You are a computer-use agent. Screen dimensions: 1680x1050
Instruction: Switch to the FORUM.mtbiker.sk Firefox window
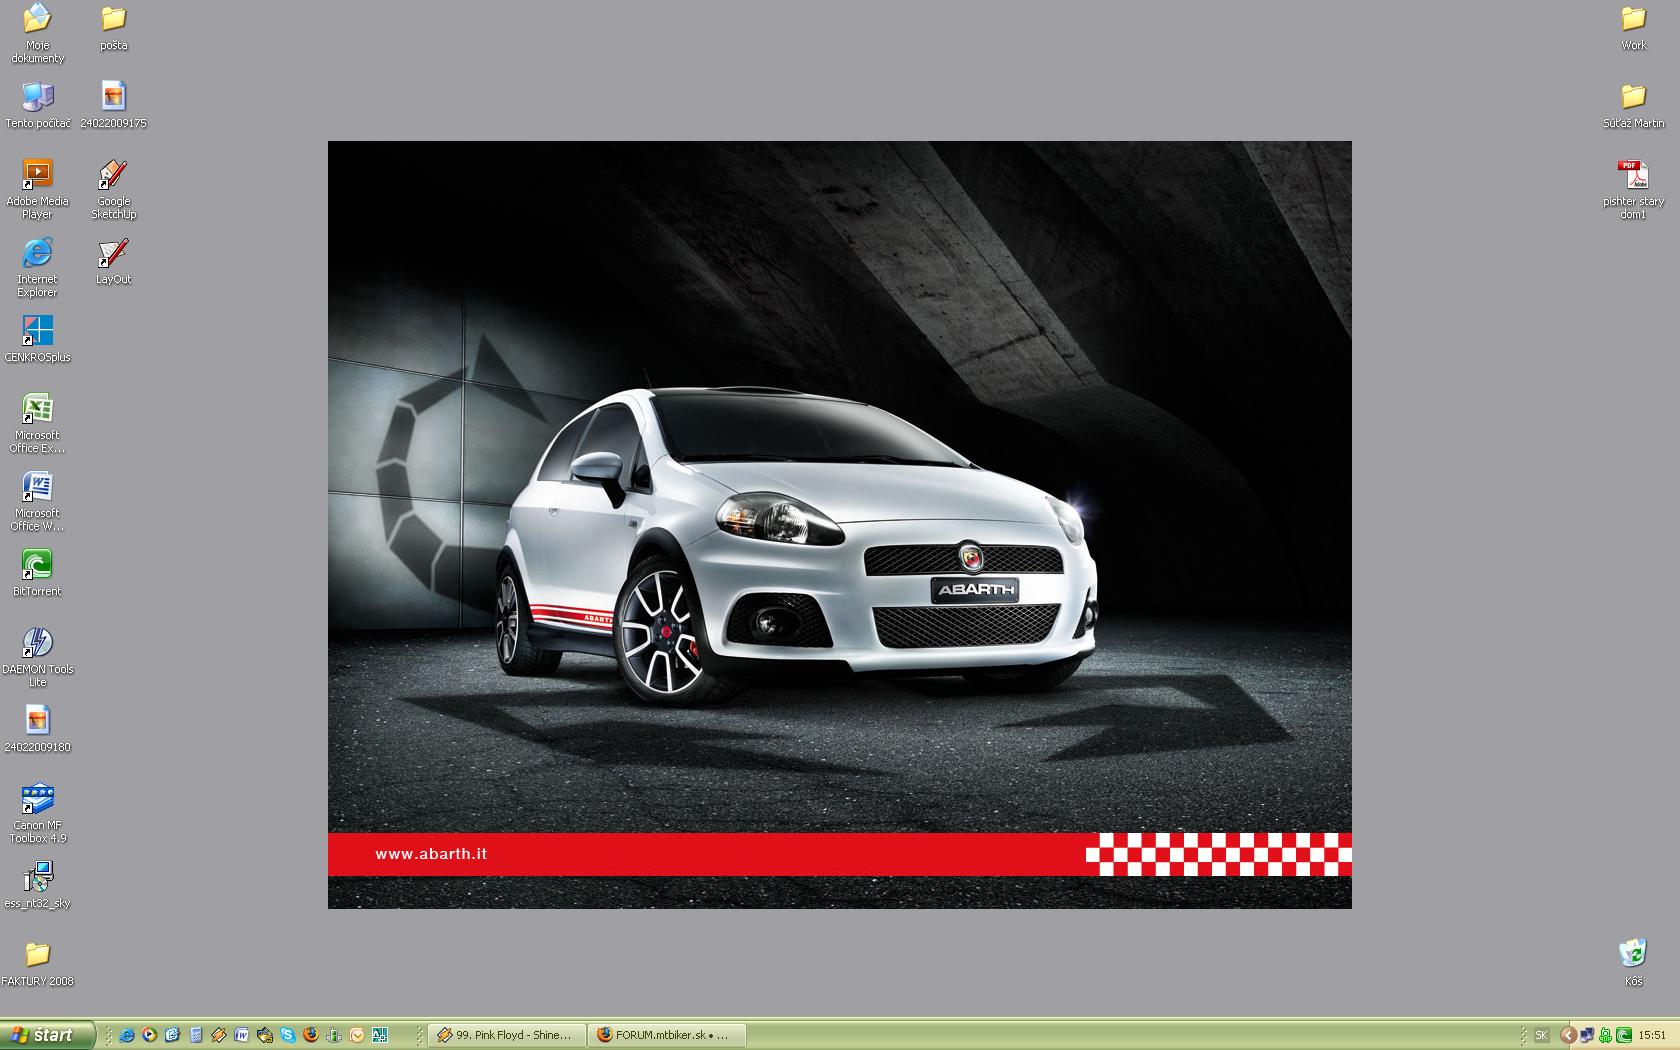click(x=667, y=1035)
